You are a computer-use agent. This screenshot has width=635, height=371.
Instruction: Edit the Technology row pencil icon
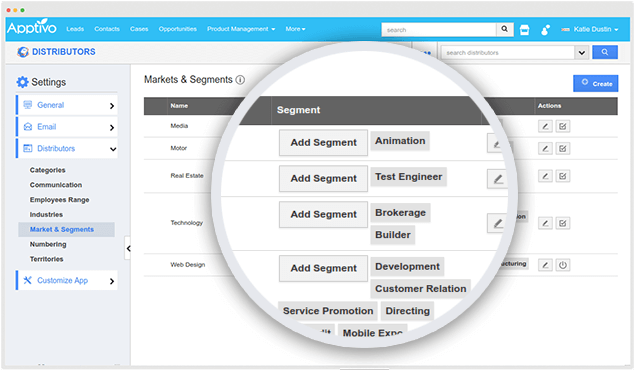pyautogui.click(x=545, y=223)
